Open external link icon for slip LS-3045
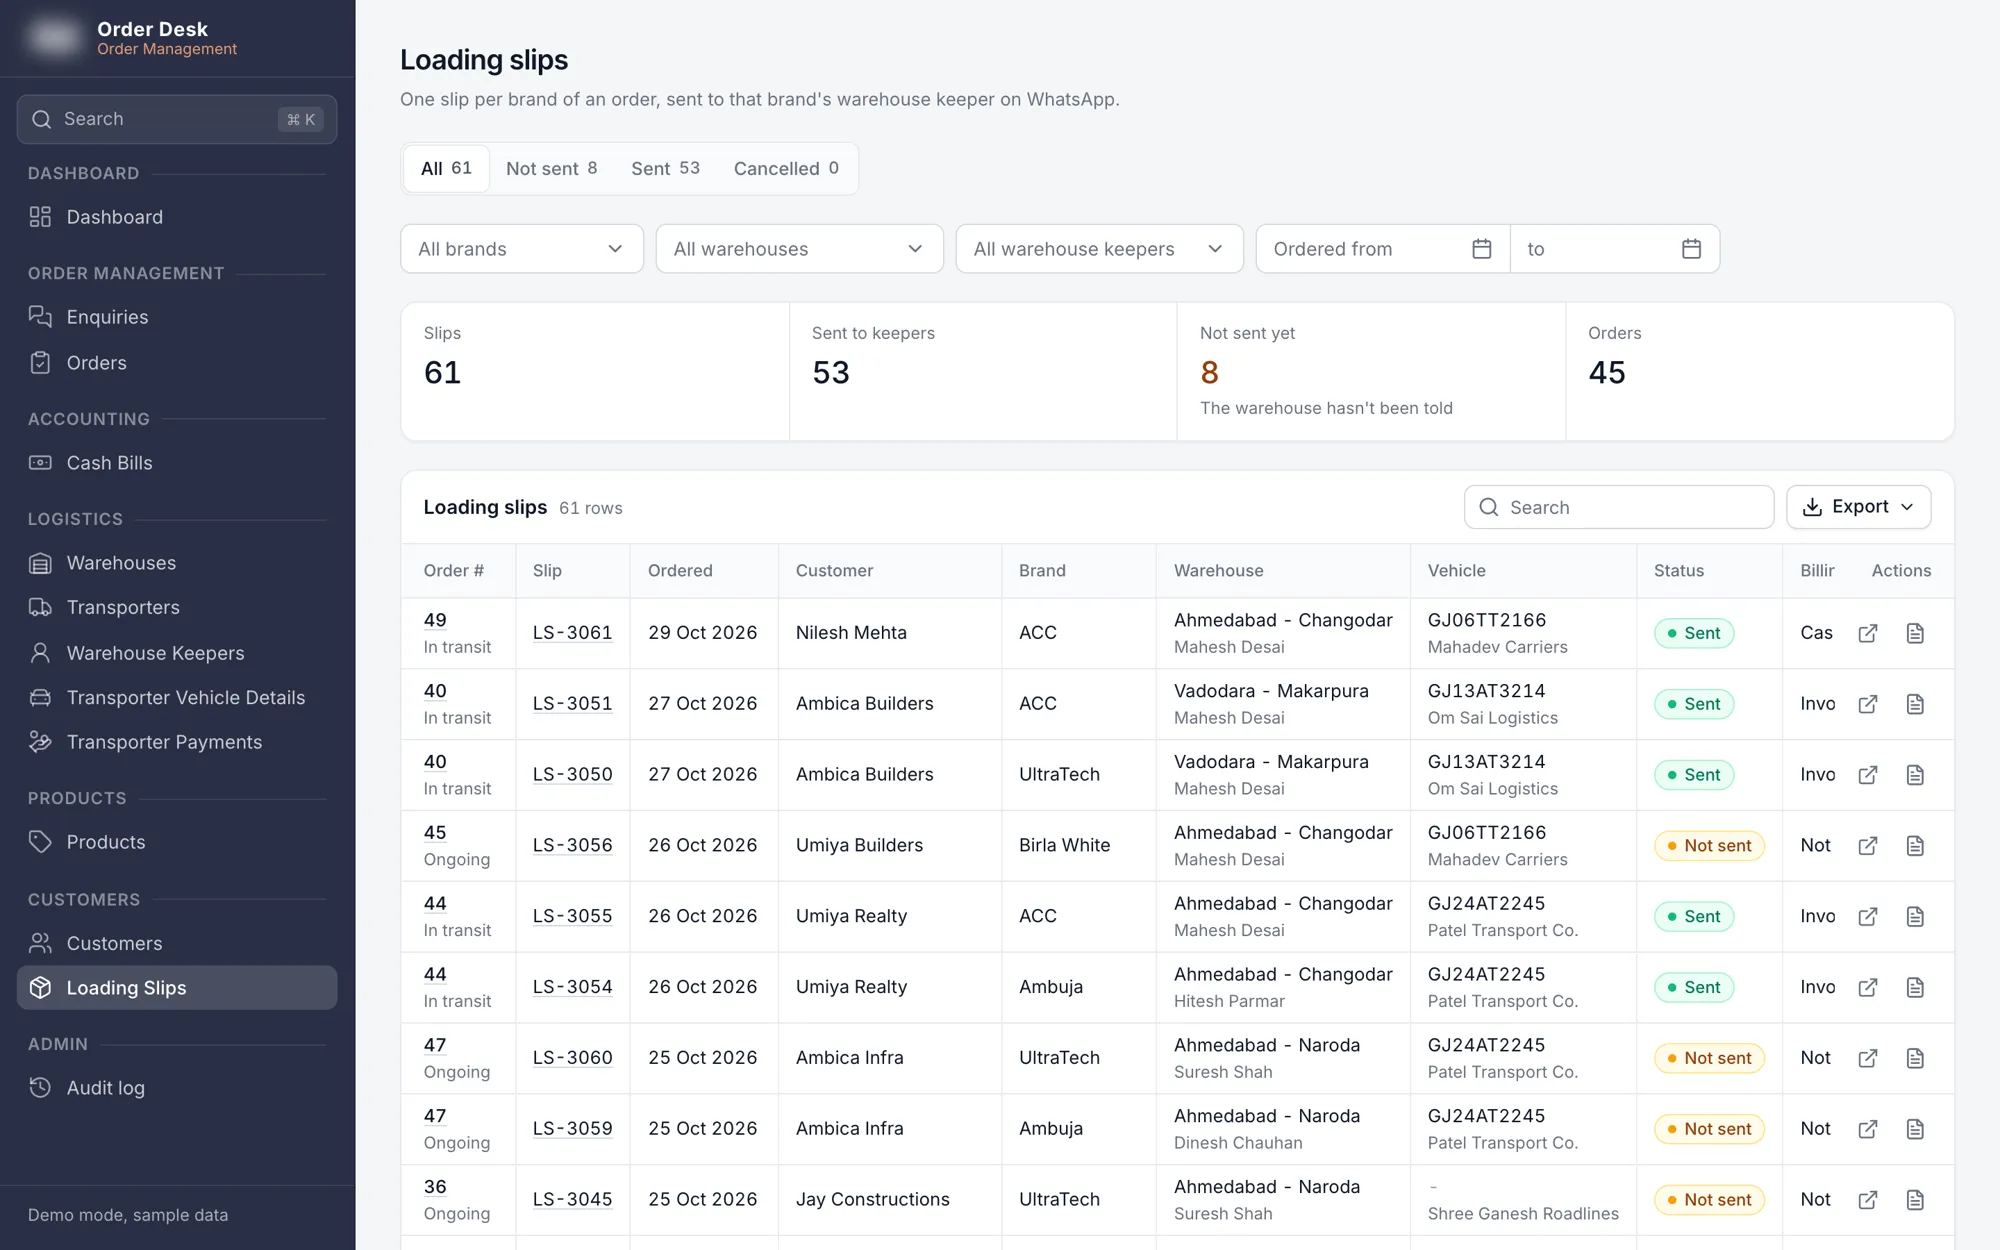2000x1250 pixels. 1867,1200
